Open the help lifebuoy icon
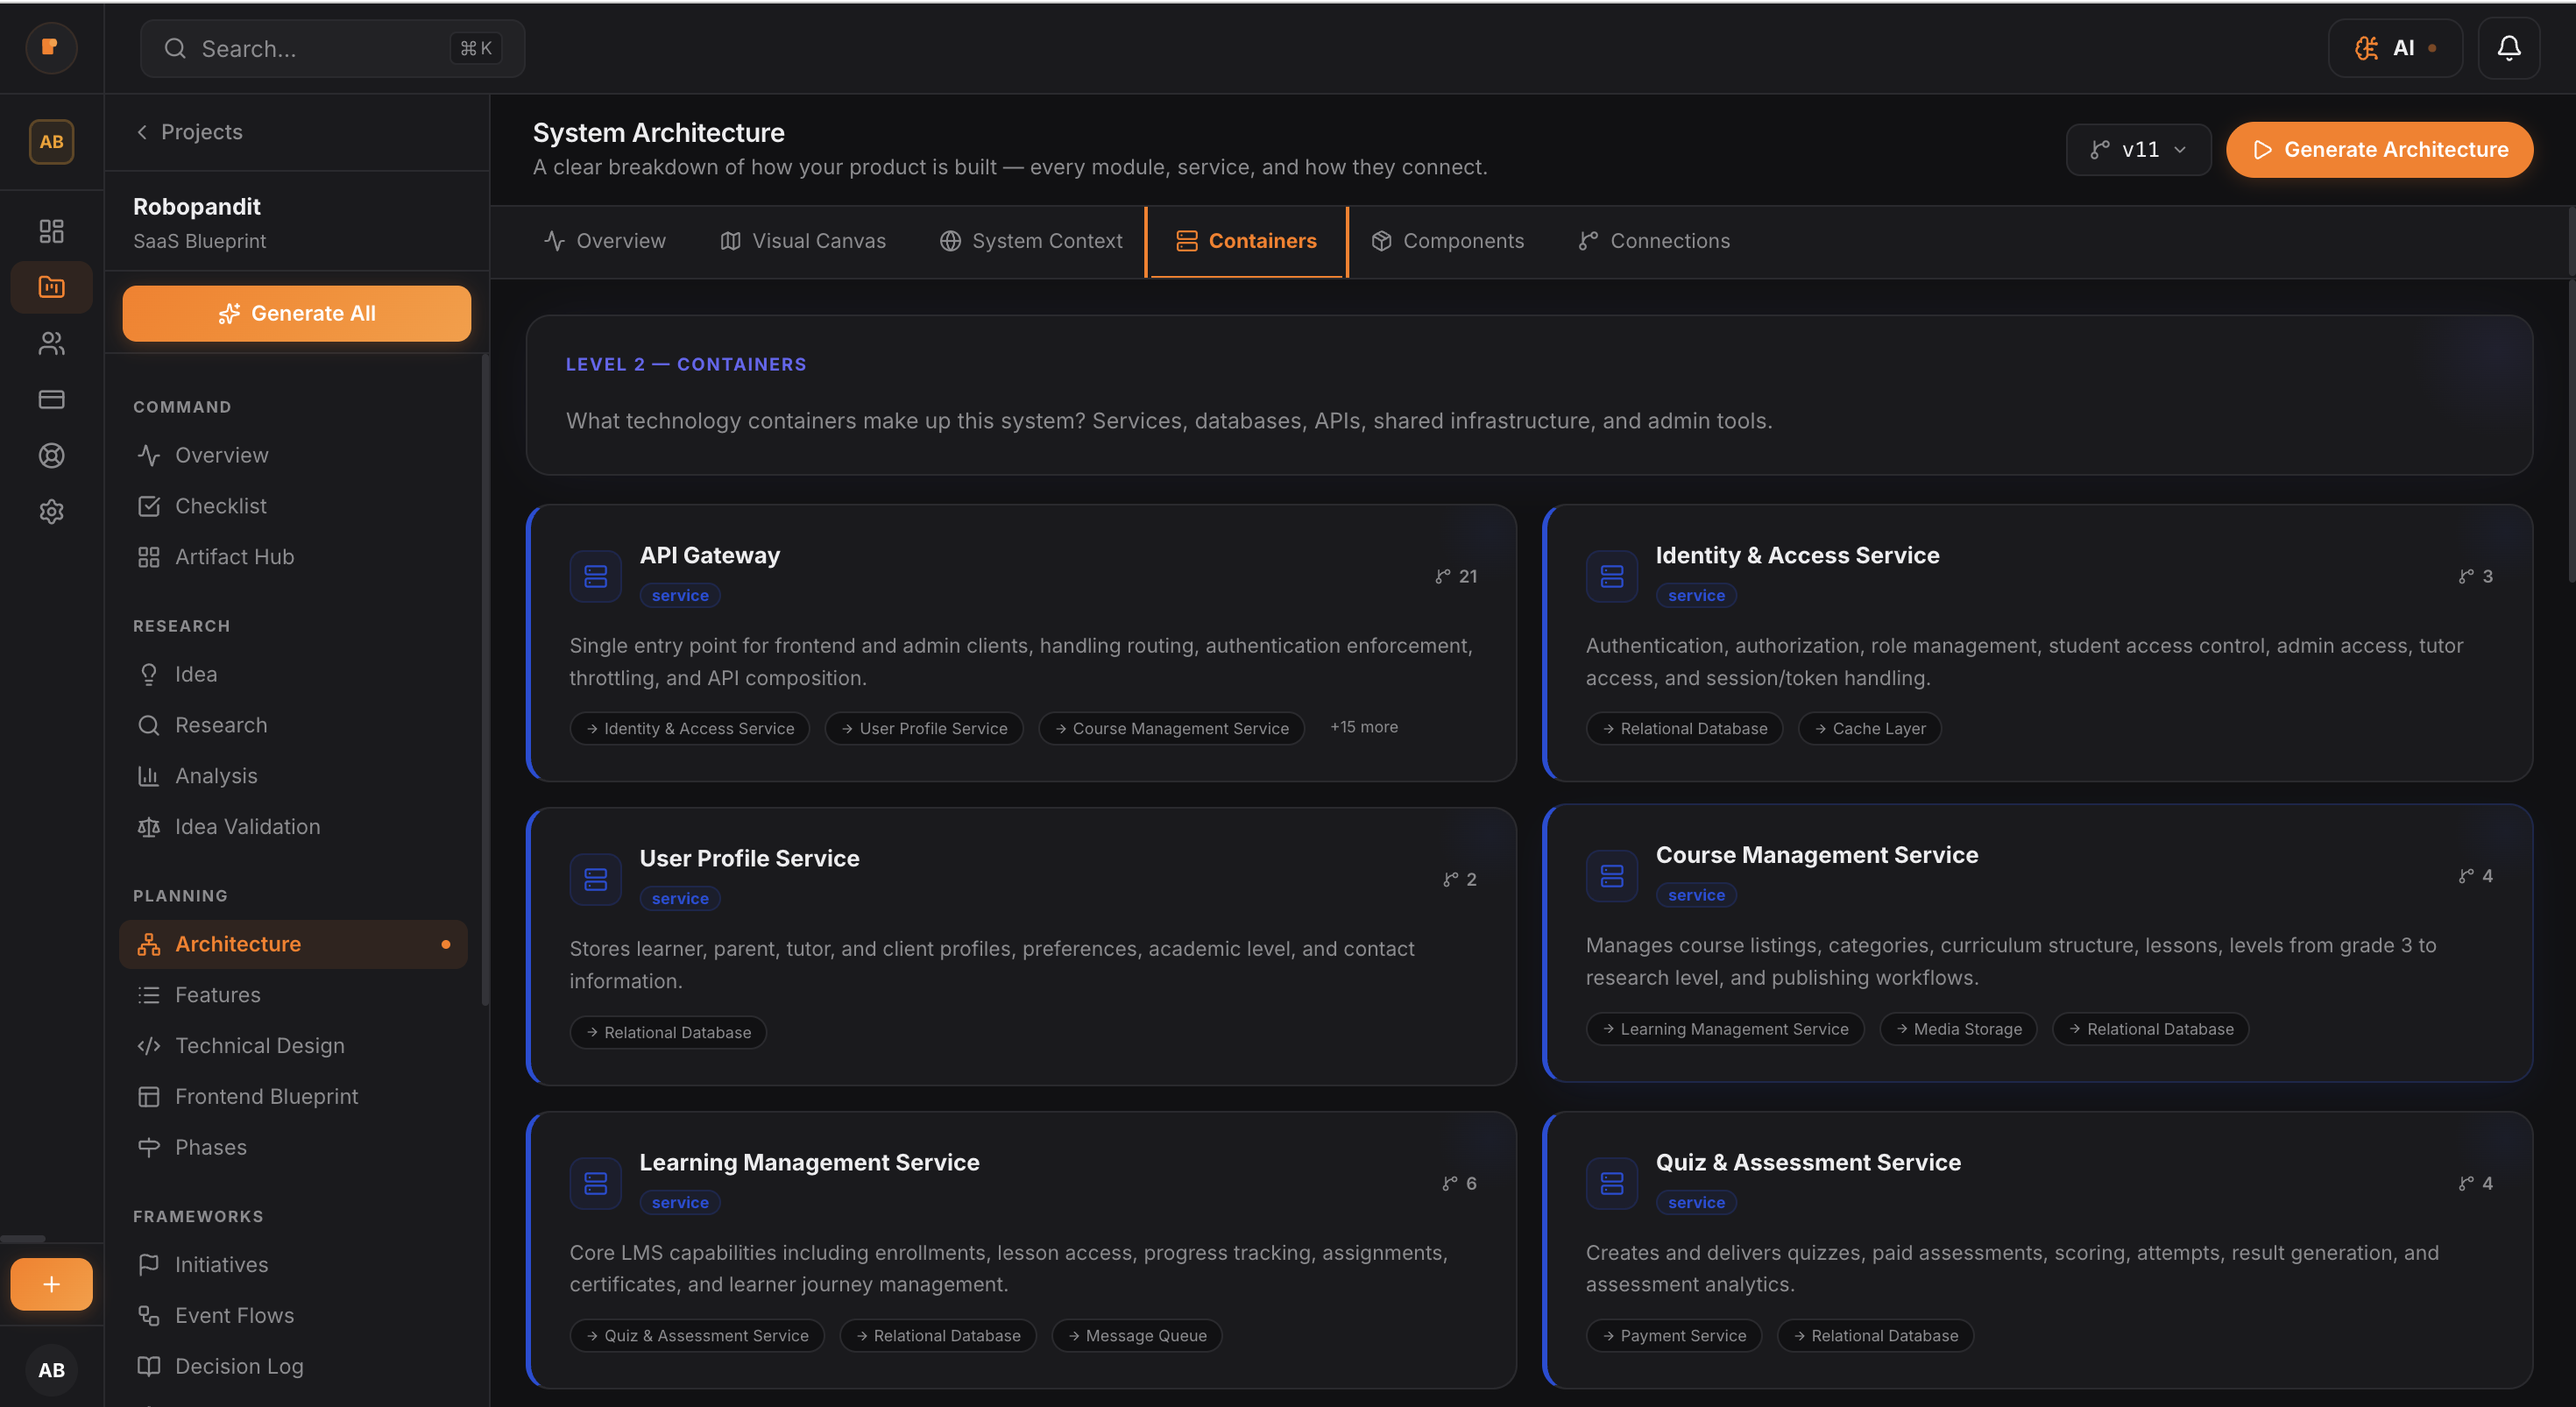The height and width of the screenshot is (1407, 2576). 51,455
